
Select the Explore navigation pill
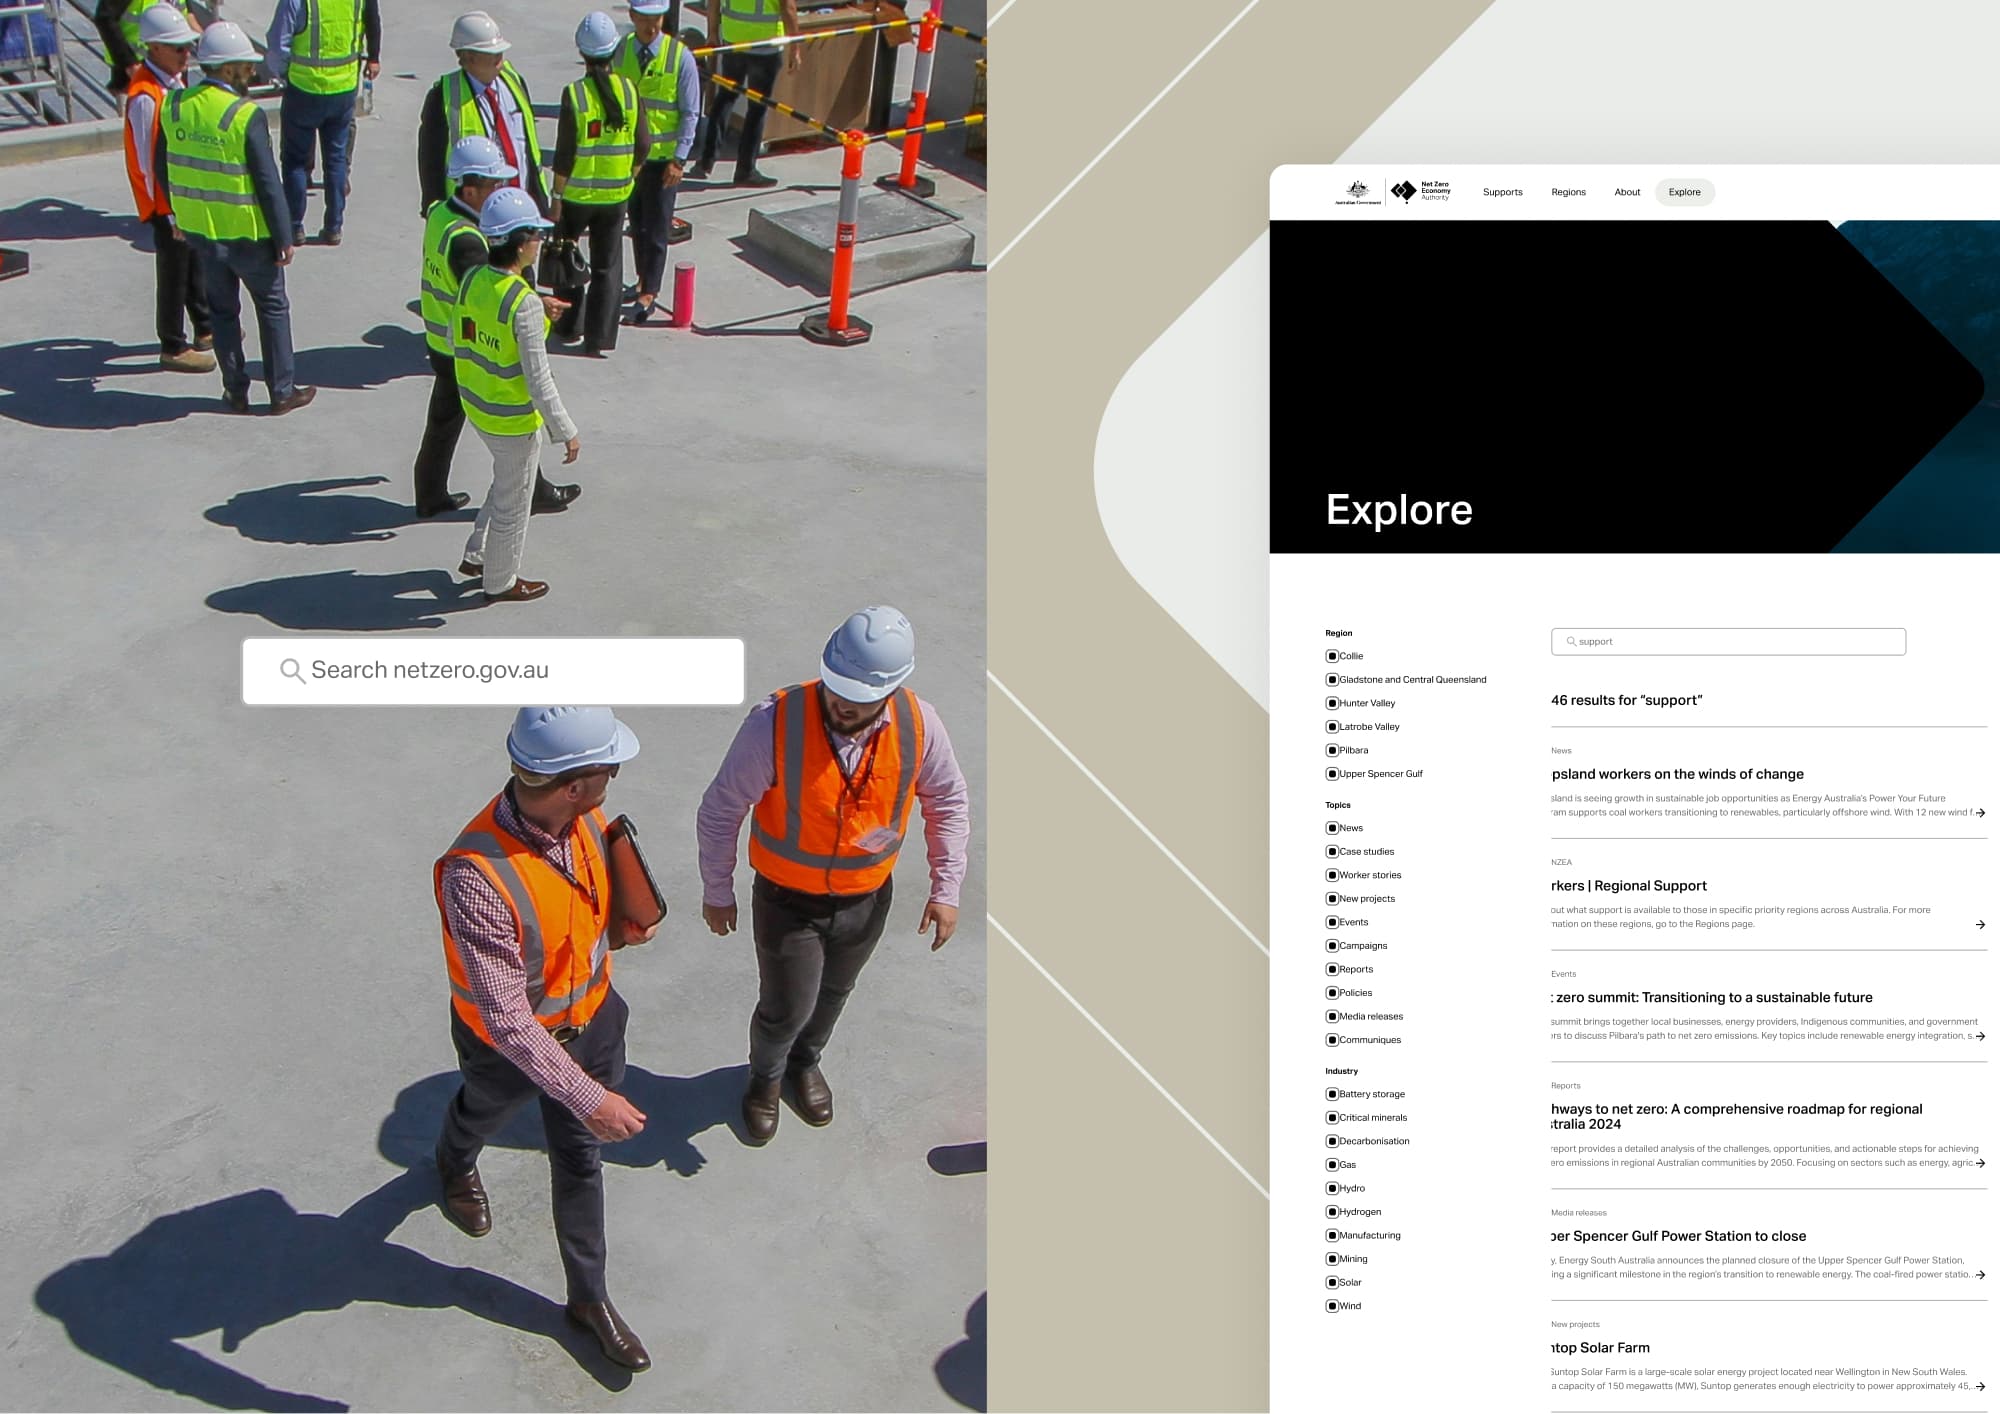click(1684, 192)
